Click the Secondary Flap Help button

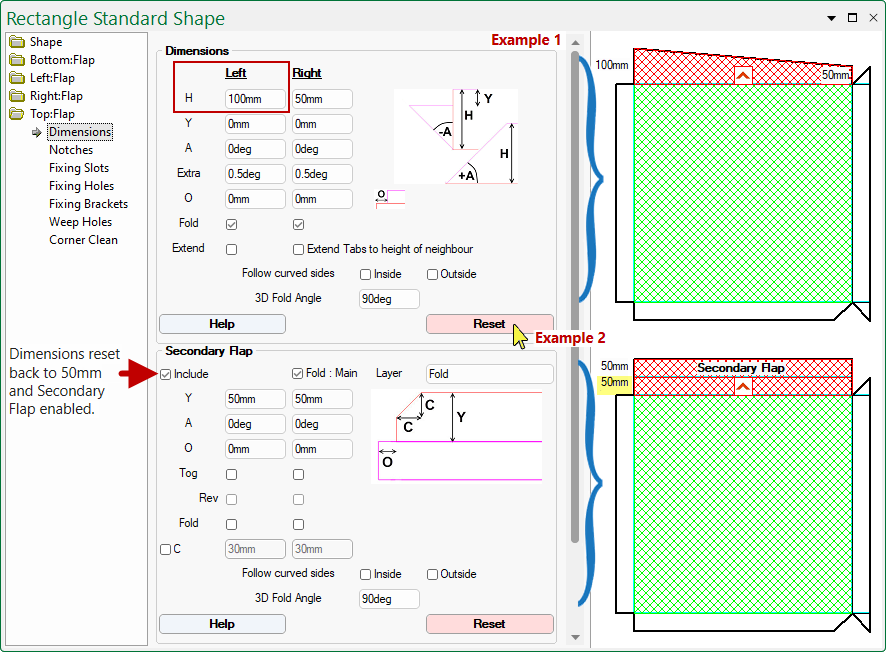(222, 624)
